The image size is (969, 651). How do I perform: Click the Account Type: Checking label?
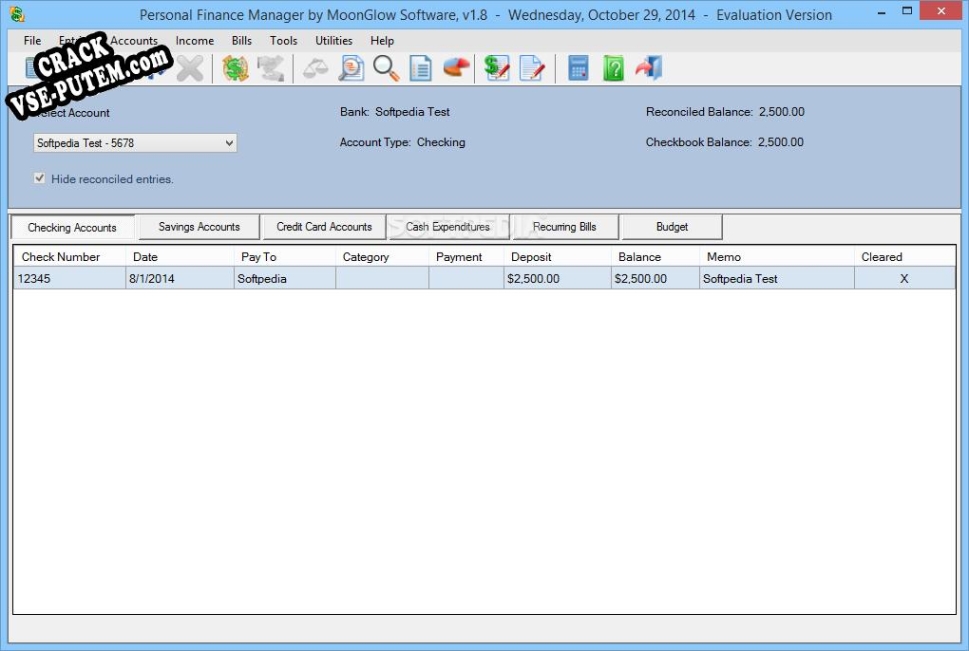(x=402, y=142)
